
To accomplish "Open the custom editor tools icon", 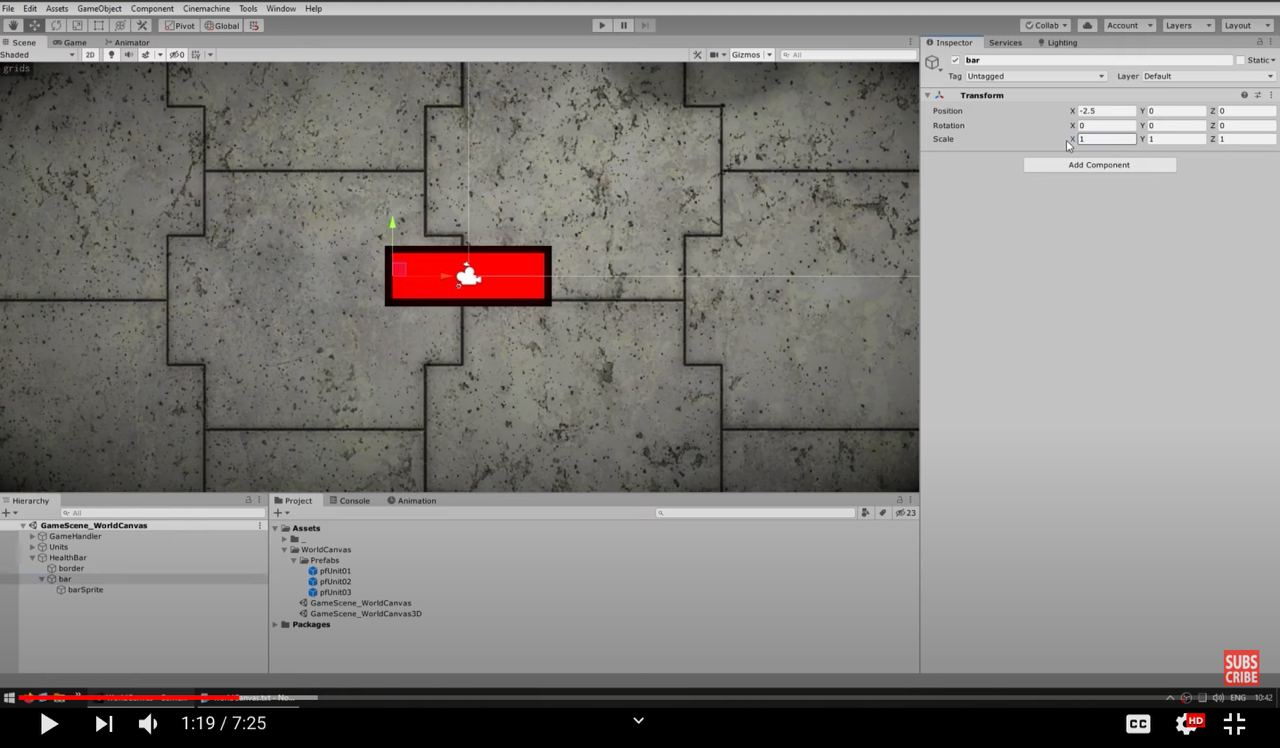I will (x=142, y=25).
